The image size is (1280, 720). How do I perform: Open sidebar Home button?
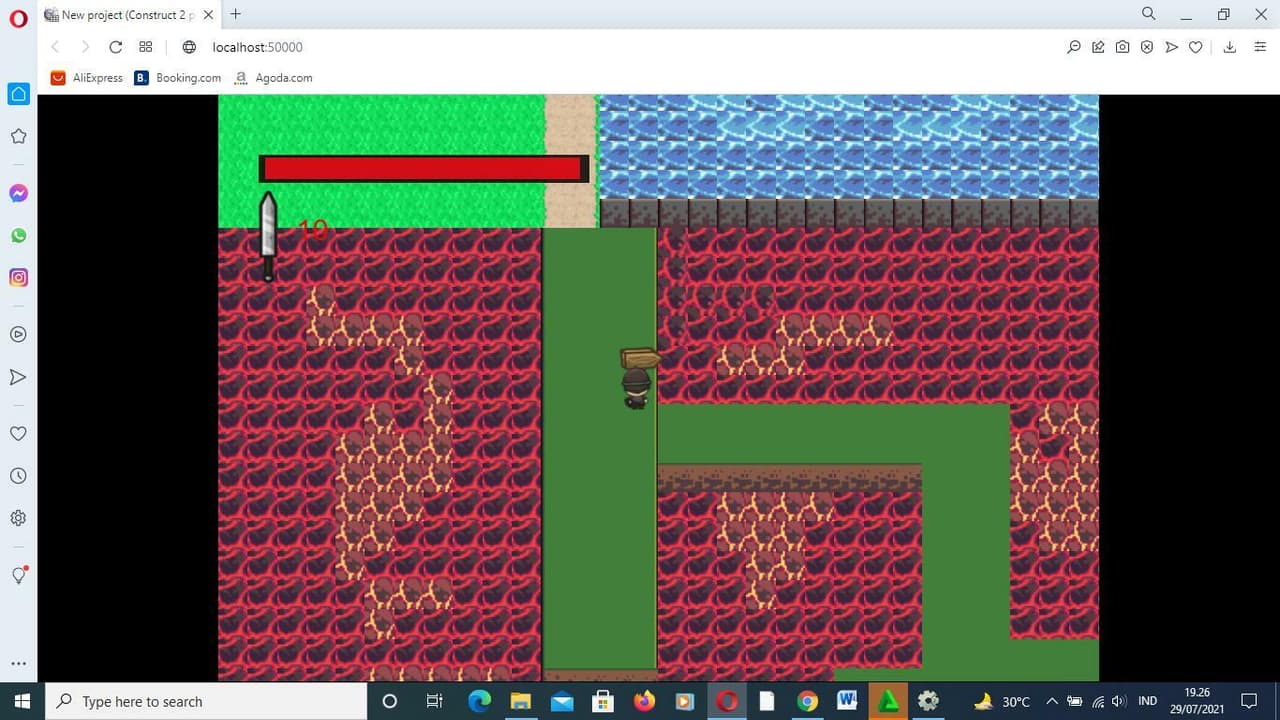(x=18, y=94)
